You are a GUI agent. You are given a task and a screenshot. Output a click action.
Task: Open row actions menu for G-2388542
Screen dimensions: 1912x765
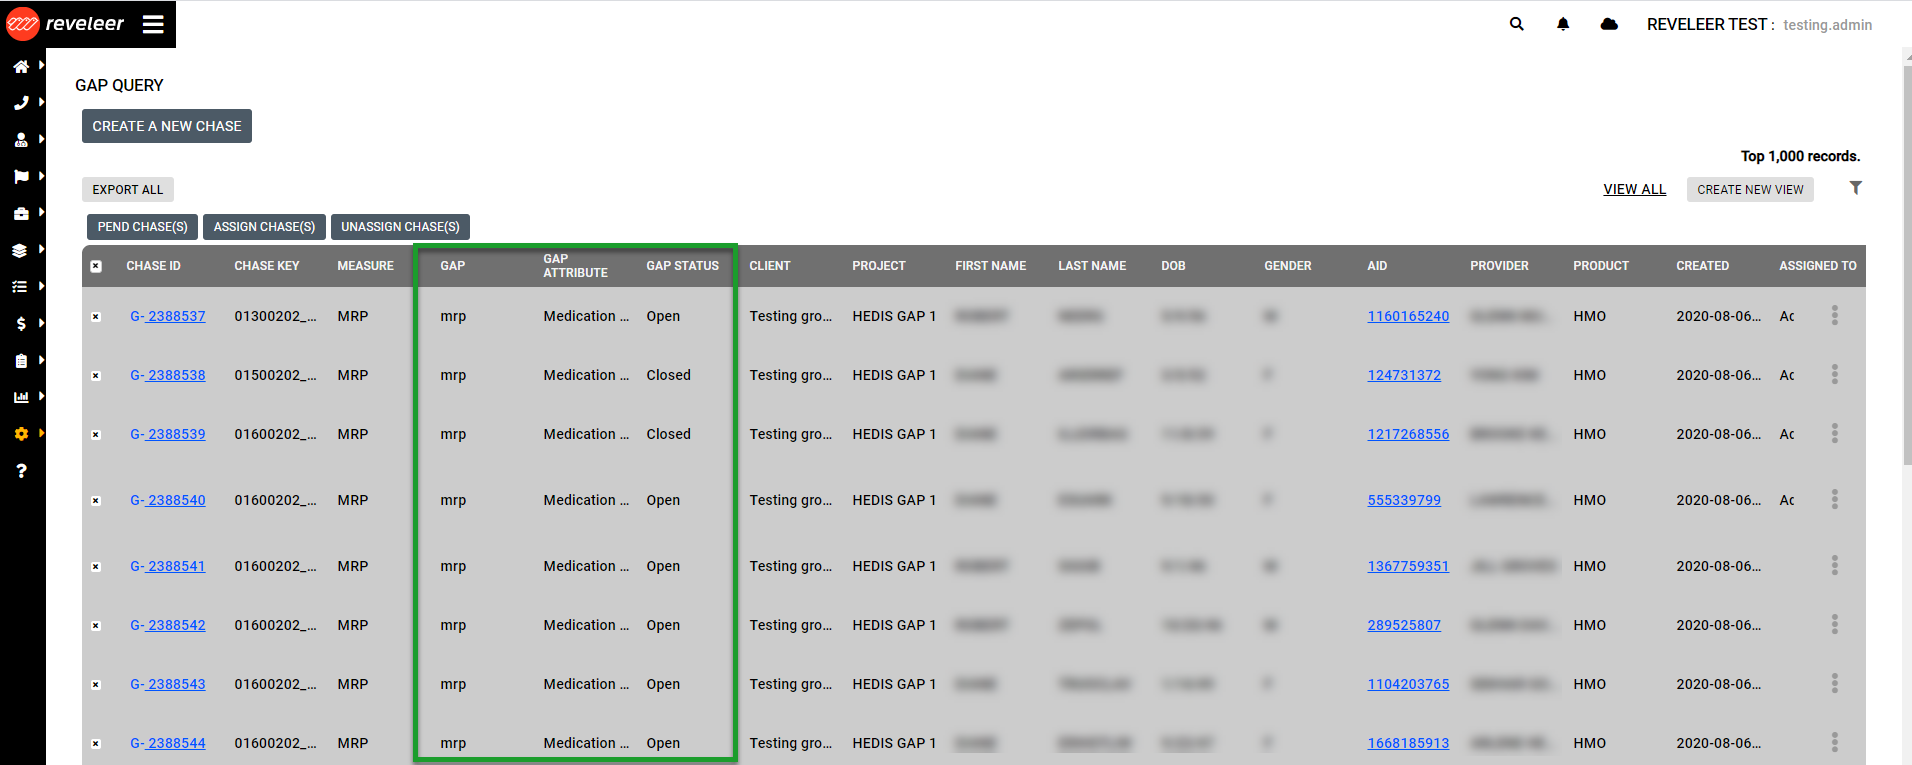point(1834,624)
